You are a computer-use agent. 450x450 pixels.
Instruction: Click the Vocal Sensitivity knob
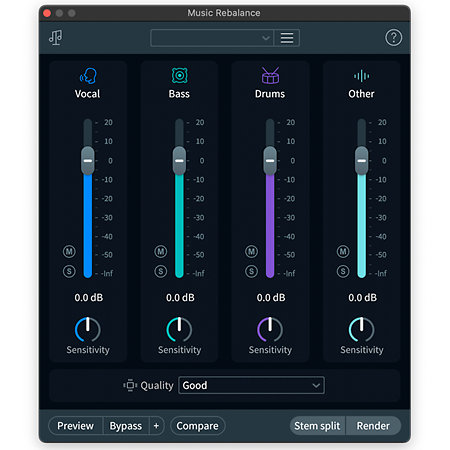[88, 329]
